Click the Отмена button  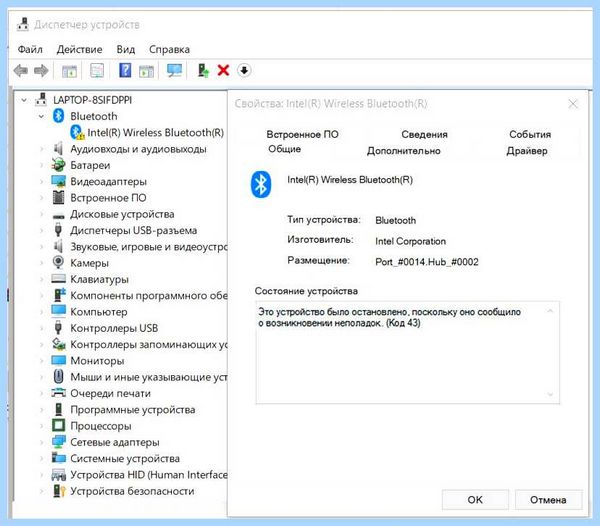548,499
